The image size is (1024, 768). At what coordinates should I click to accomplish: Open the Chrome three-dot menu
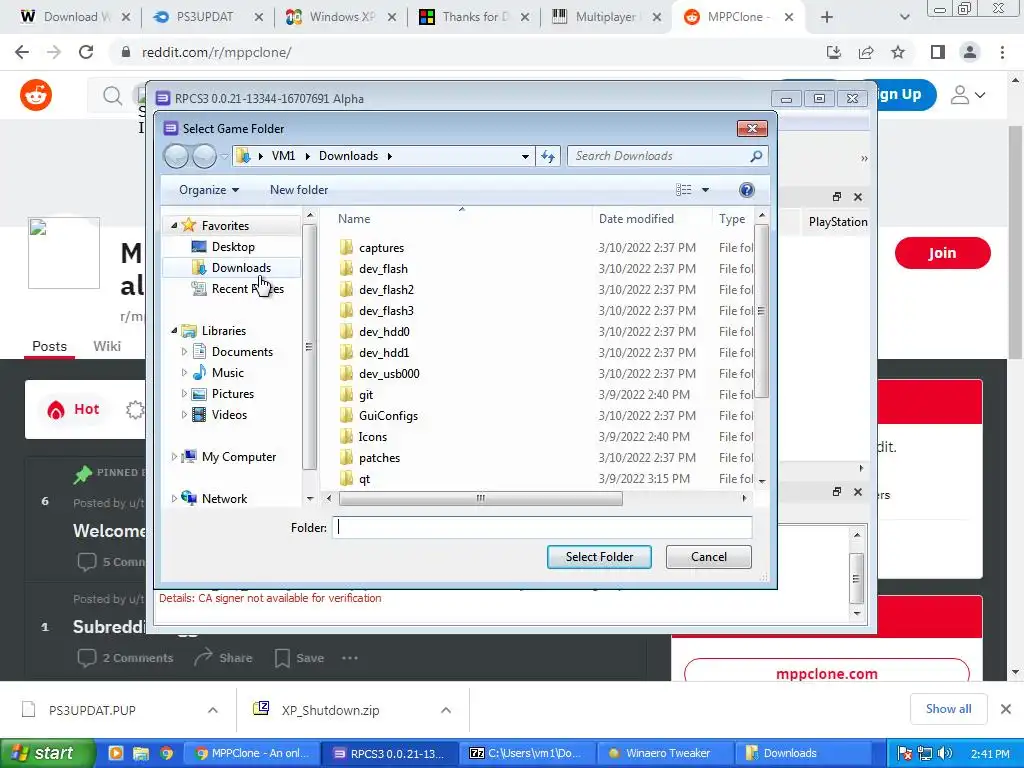click(1002, 52)
